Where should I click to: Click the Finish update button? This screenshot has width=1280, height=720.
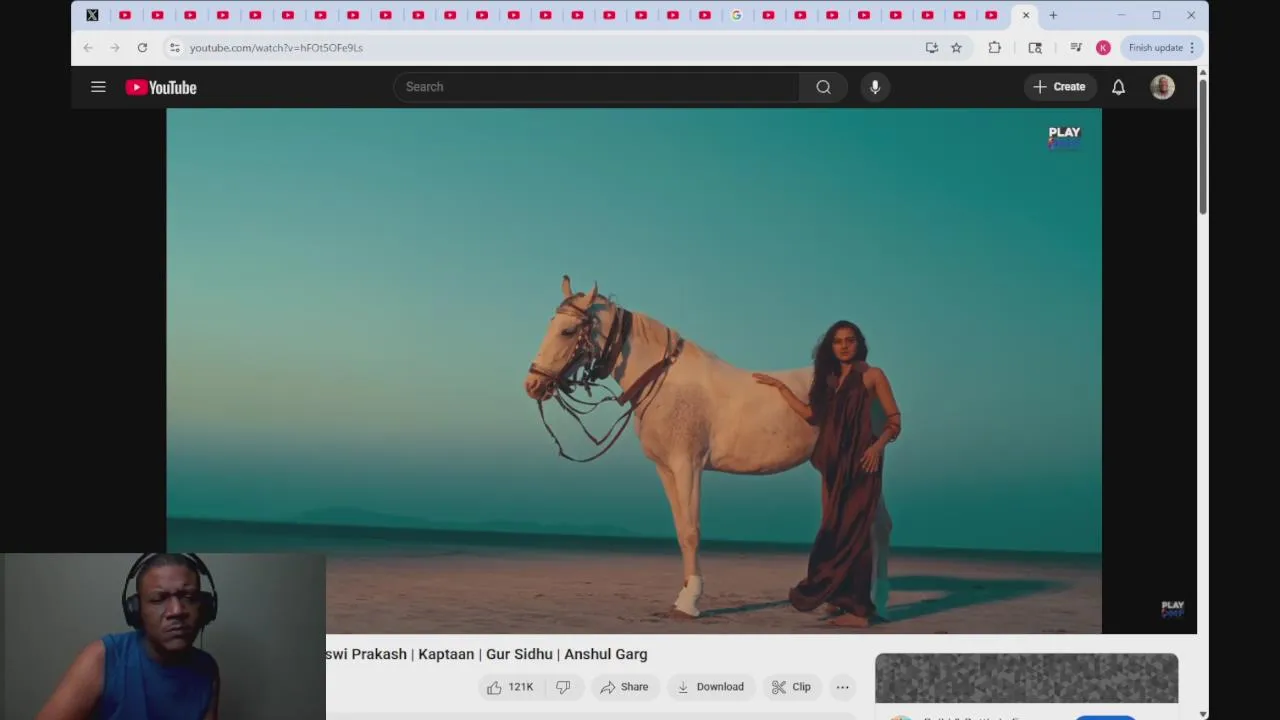click(x=1161, y=47)
